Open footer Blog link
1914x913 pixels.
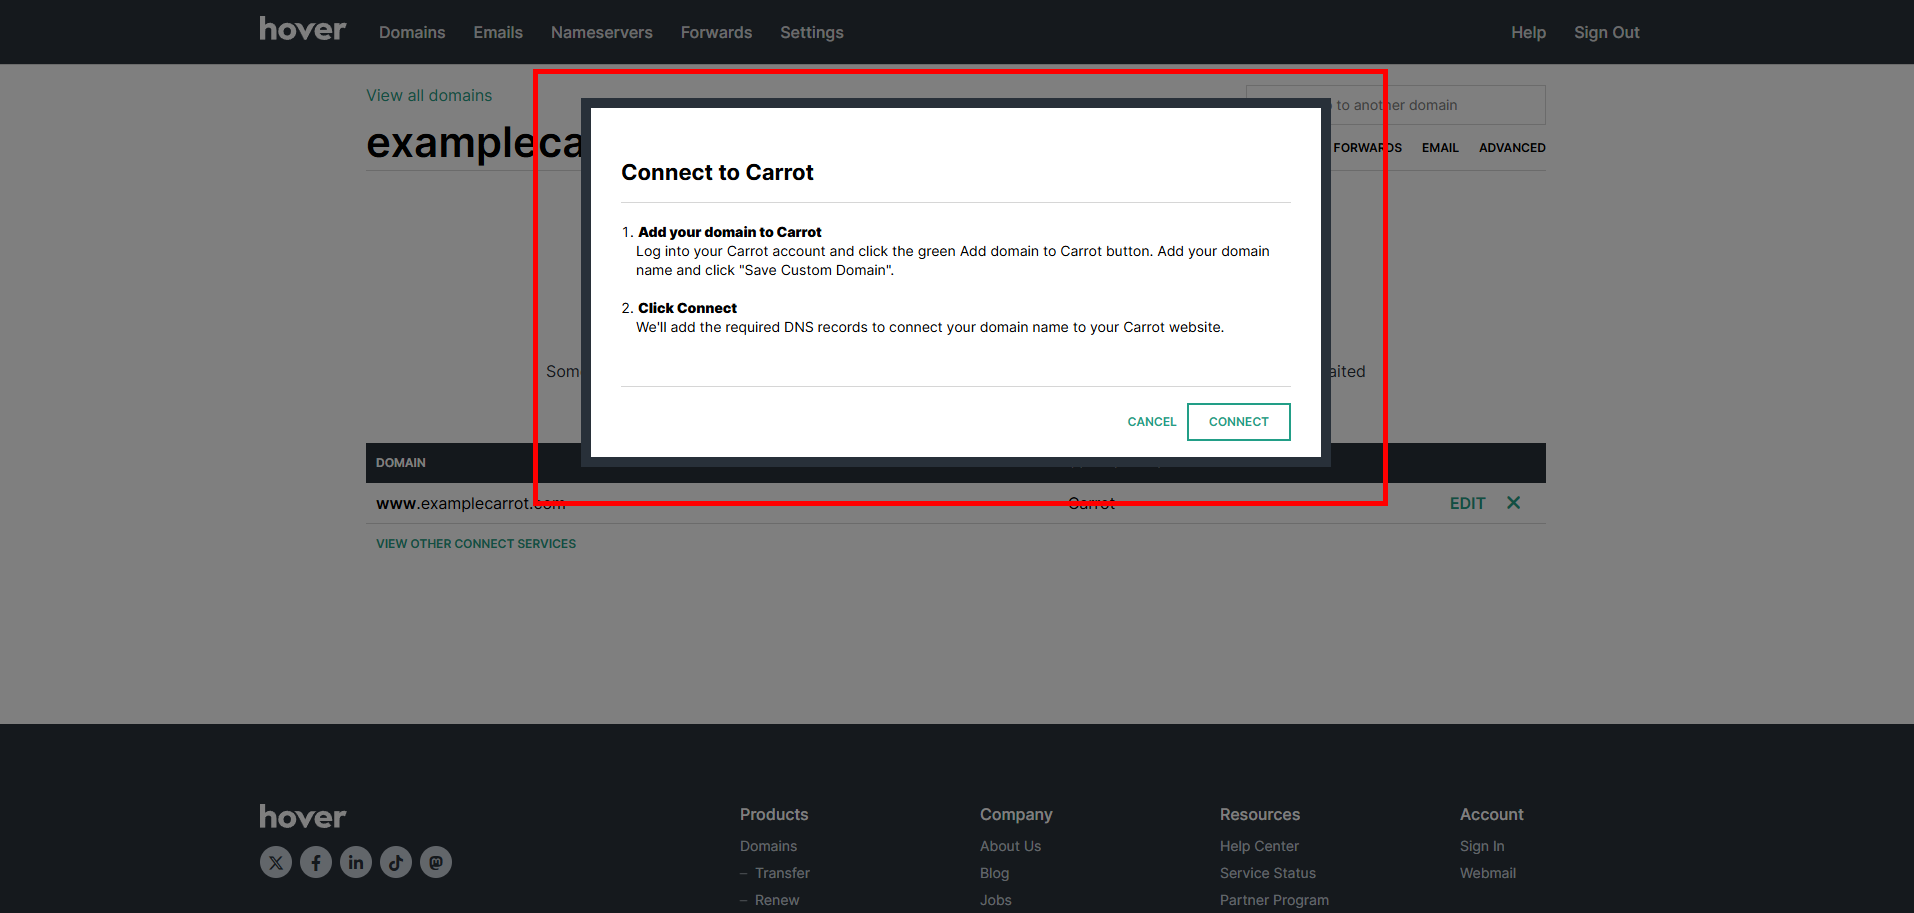(x=994, y=873)
